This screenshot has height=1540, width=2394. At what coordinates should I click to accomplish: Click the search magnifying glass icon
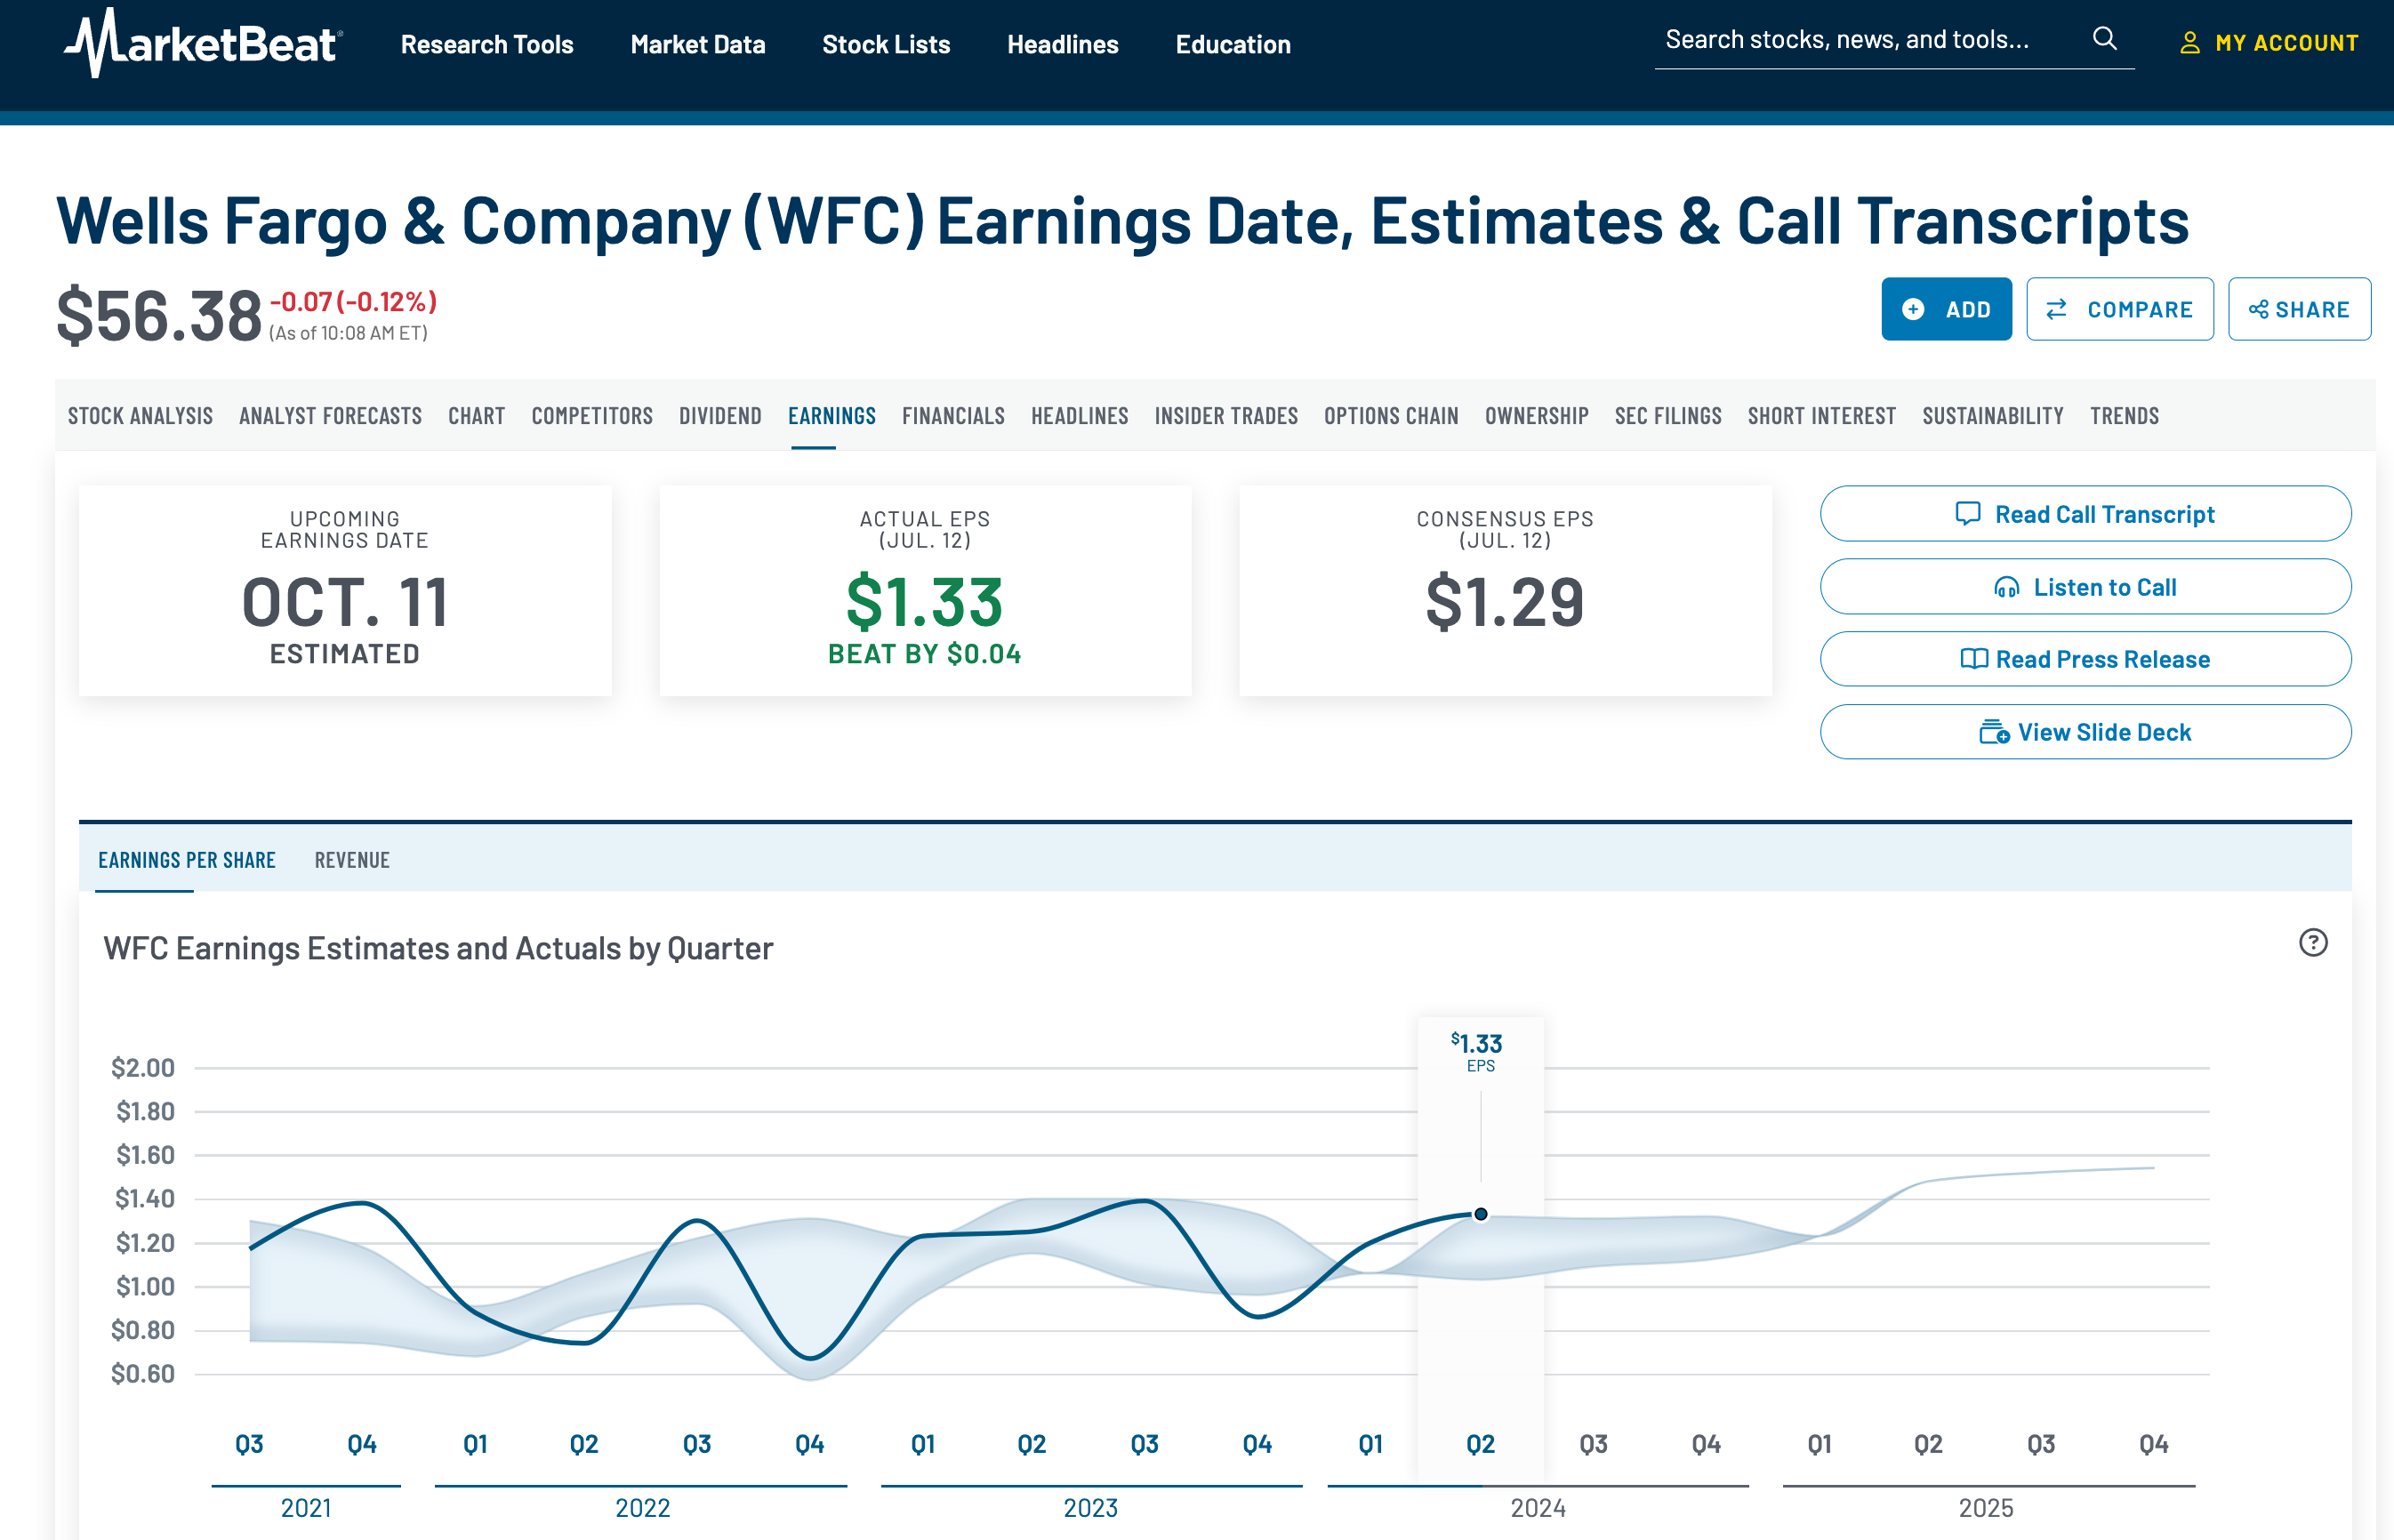[2104, 39]
